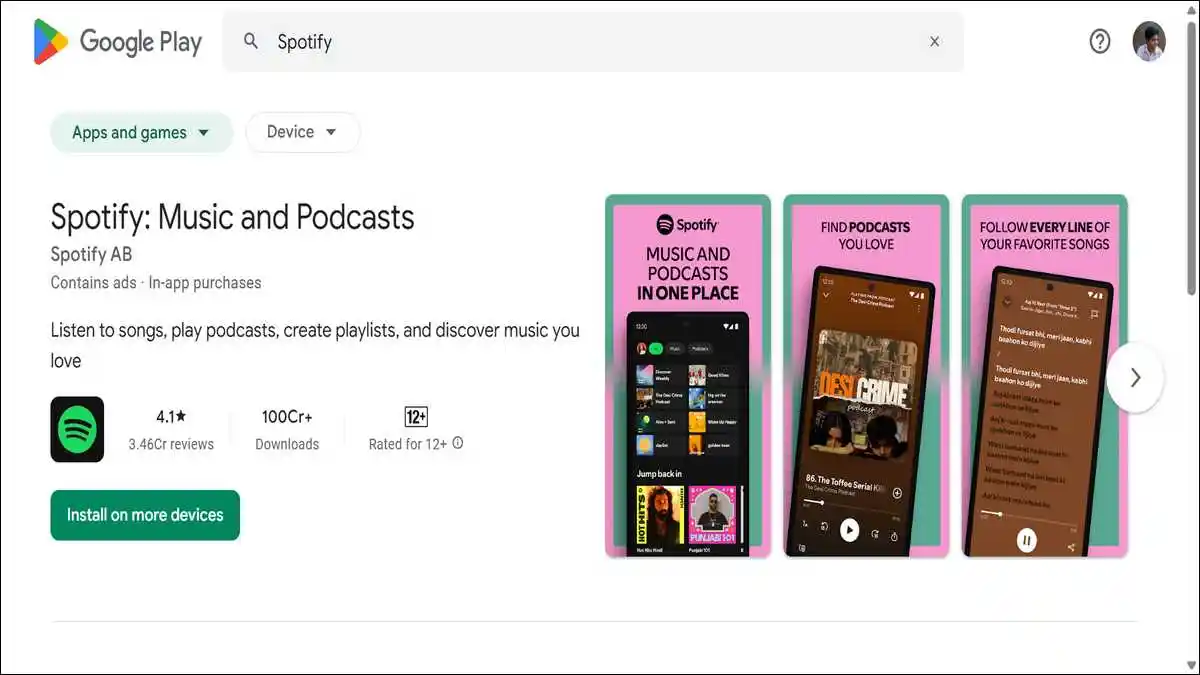The width and height of the screenshot is (1200, 675).
Task: Click the Spotify app icon
Action: [77, 429]
